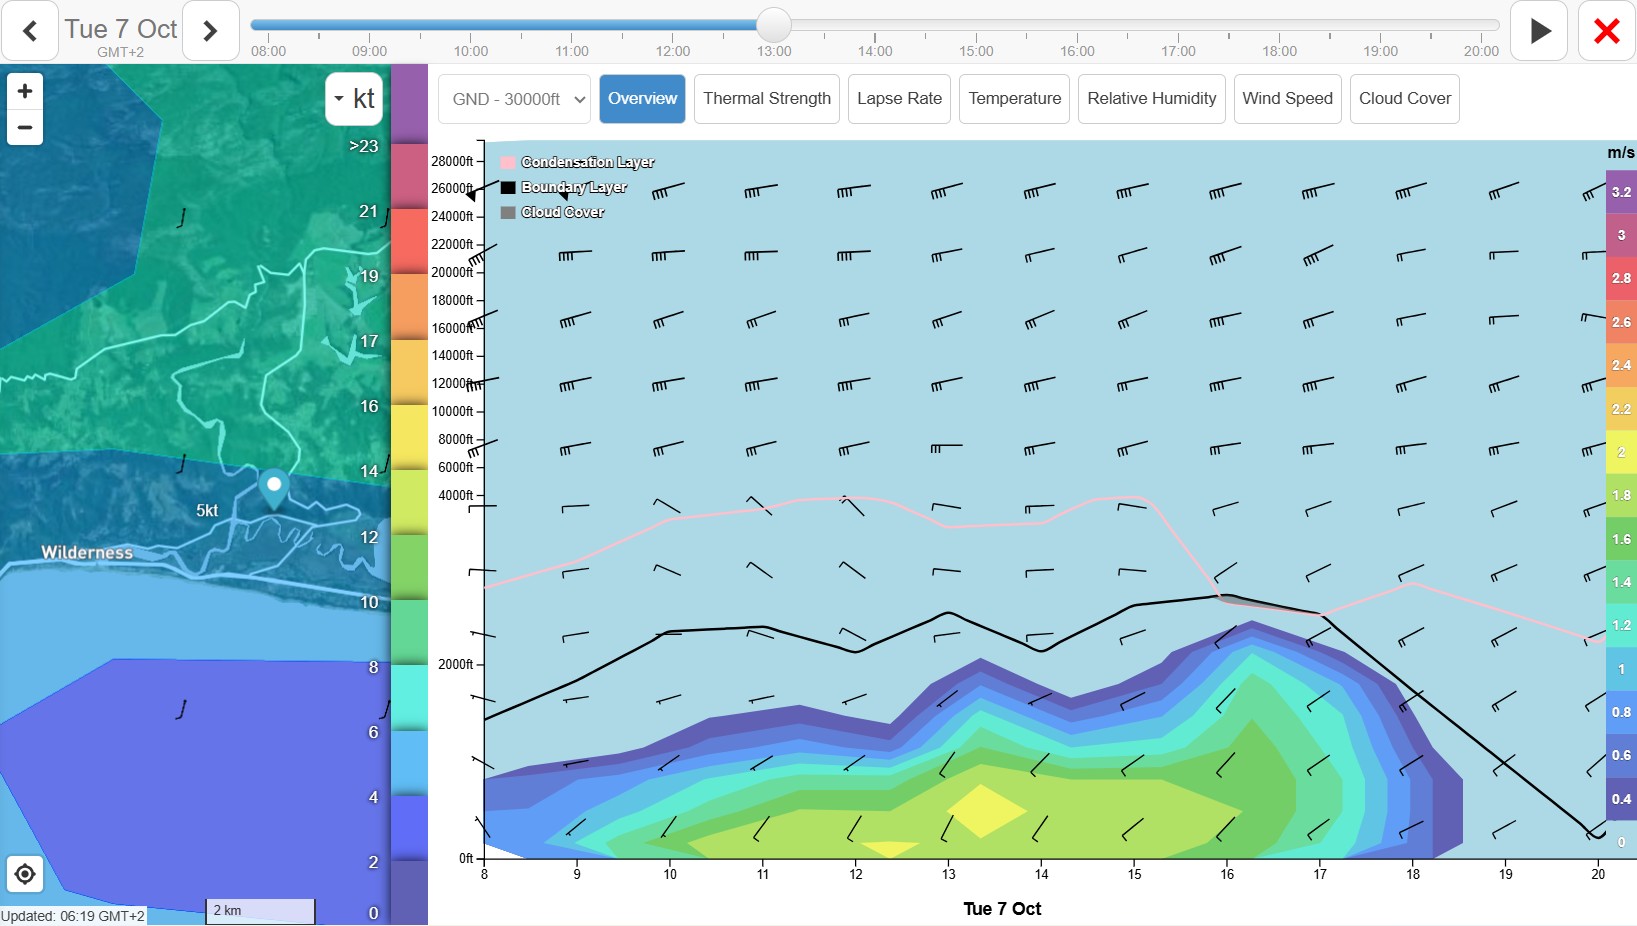The height and width of the screenshot is (926, 1637).
Task: Zoom out on the map
Action: click(x=25, y=128)
